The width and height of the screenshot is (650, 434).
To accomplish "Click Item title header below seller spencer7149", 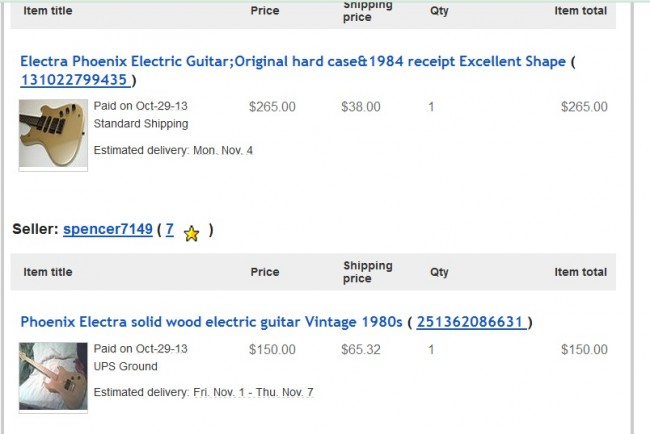I will click(48, 272).
